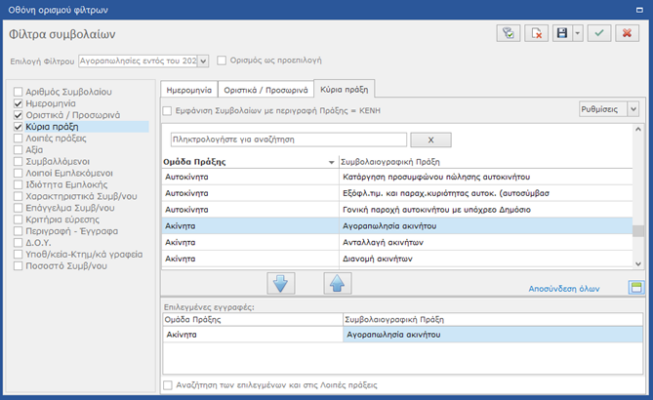This screenshot has height=400, width=653.
Task: Switch to the Ημερομηνία tab
Action: pos(189,88)
